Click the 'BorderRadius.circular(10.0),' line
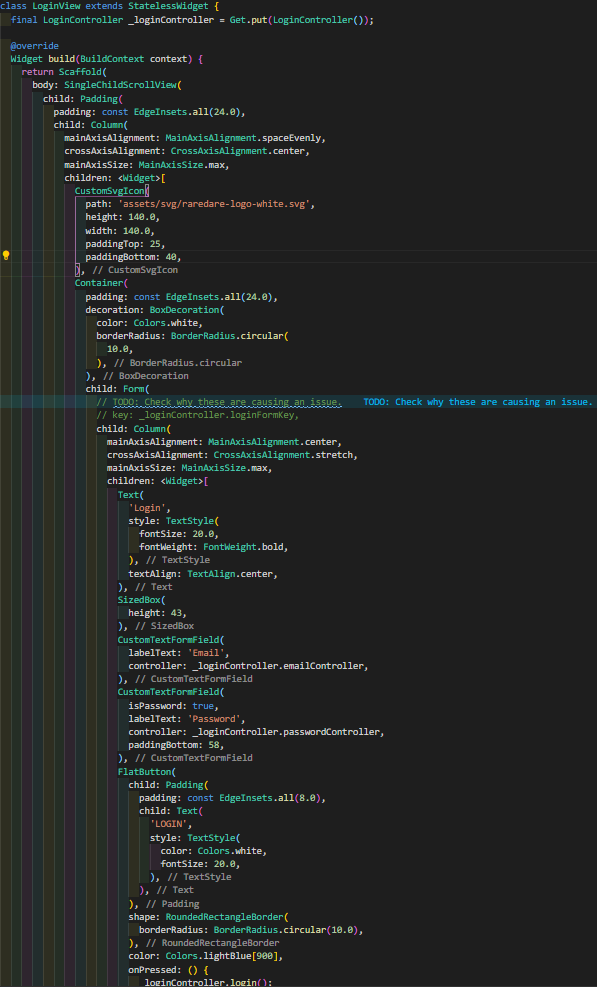The image size is (597, 987). coord(253,930)
